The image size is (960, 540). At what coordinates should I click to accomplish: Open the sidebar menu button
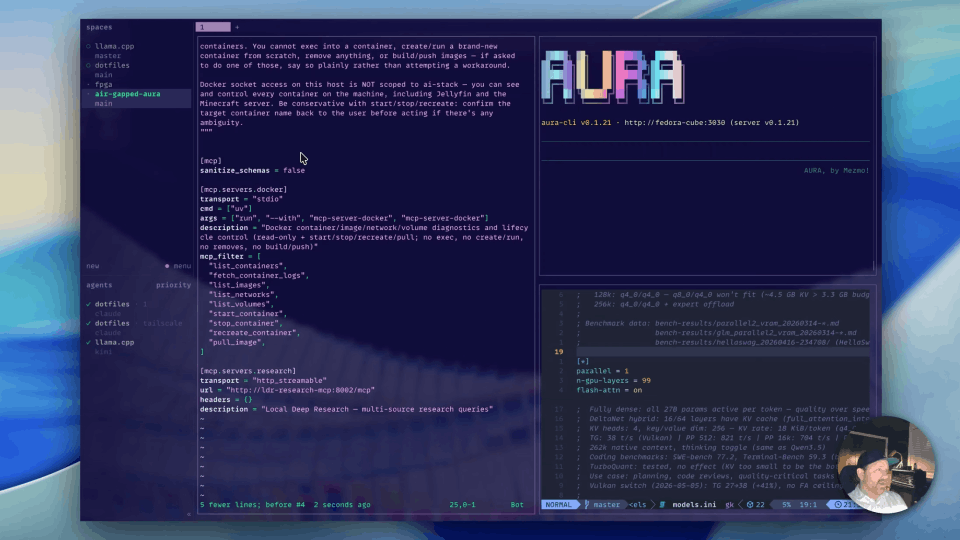click(179, 266)
